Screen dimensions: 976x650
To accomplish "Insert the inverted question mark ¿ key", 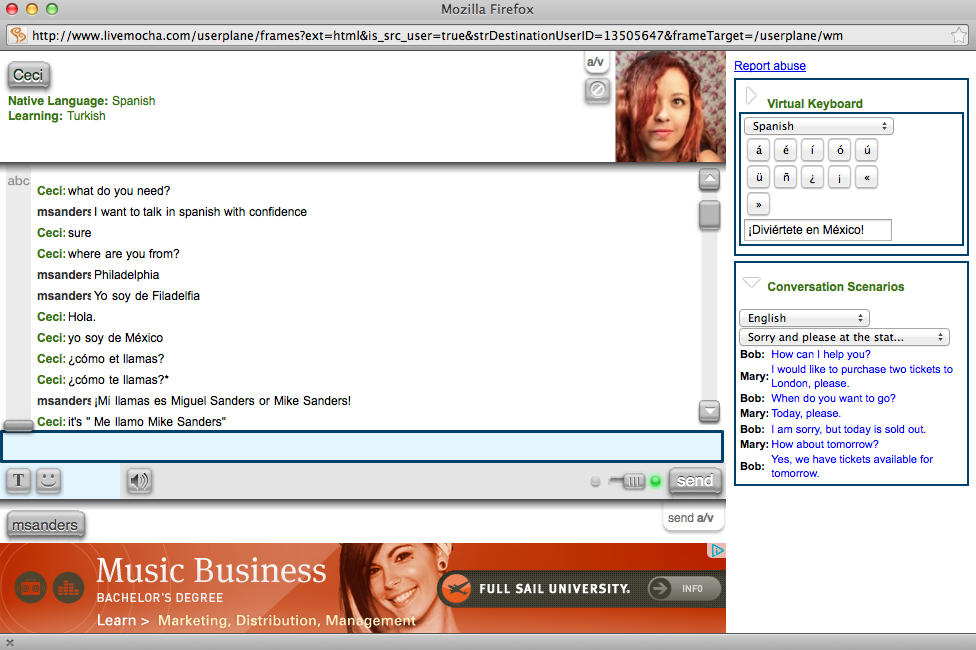I will [x=814, y=177].
